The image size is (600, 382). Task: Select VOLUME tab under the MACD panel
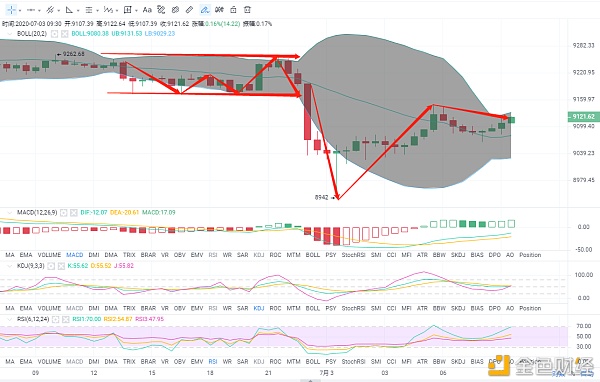pos(49,255)
